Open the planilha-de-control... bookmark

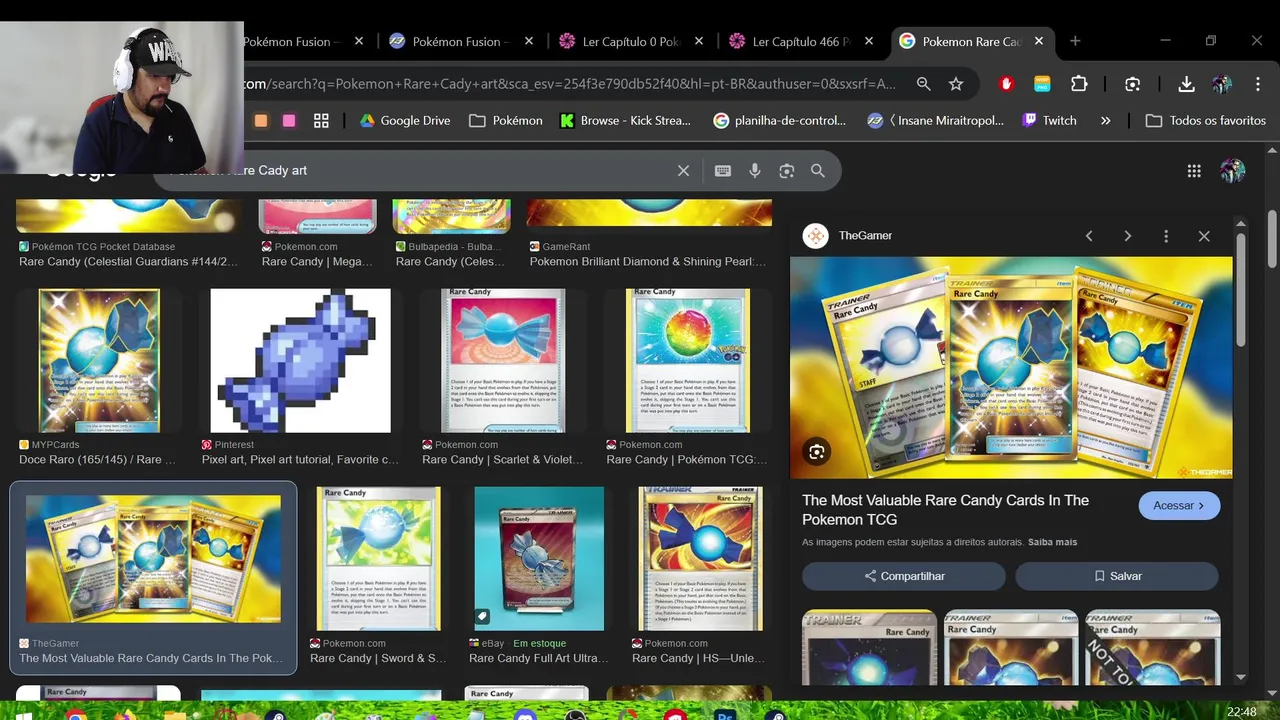[779, 120]
